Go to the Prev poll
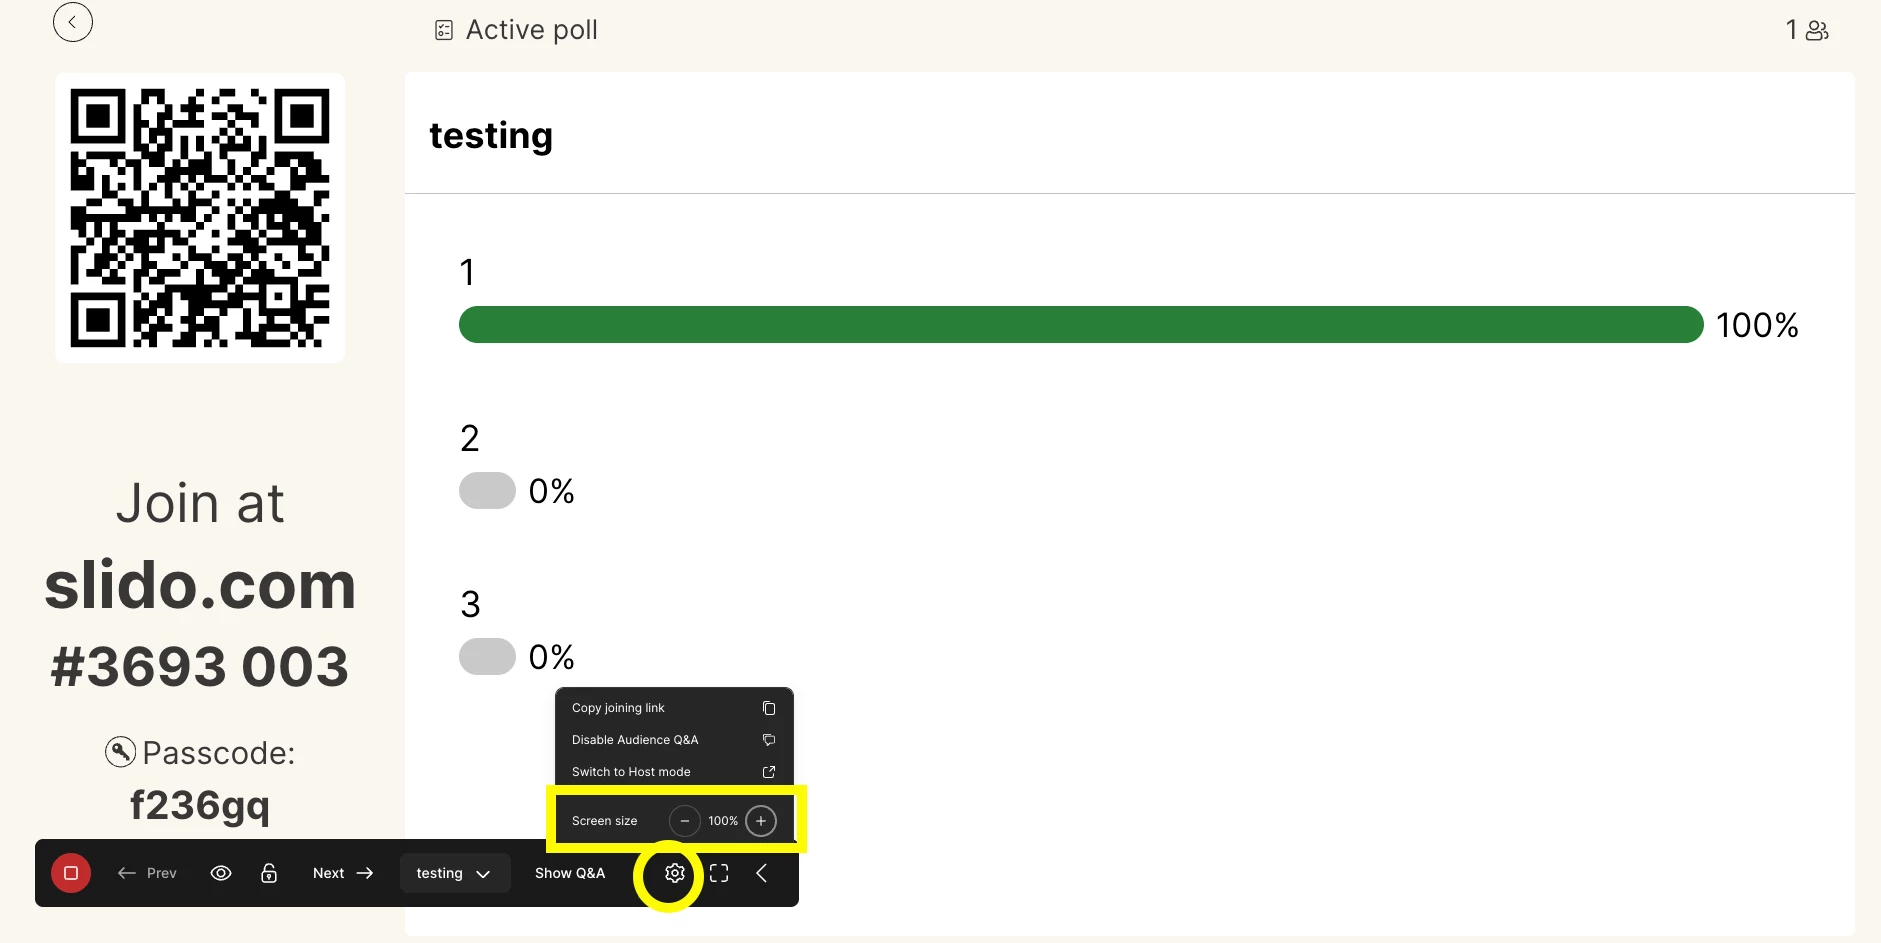1881x943 pixels. pyautogui.click(x=147, y=873)
